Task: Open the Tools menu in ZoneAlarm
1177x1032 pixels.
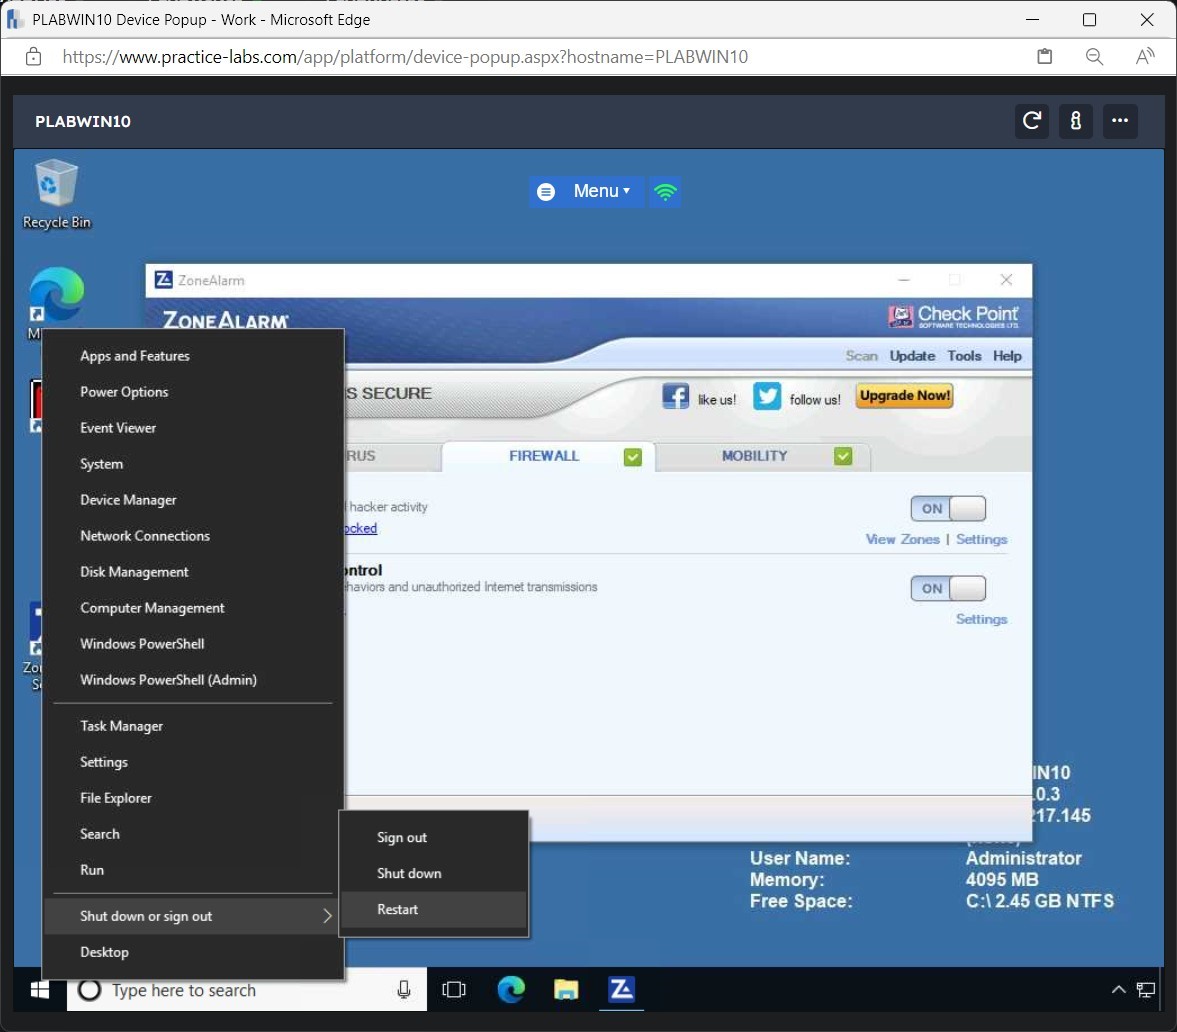Action: point(964,355)
